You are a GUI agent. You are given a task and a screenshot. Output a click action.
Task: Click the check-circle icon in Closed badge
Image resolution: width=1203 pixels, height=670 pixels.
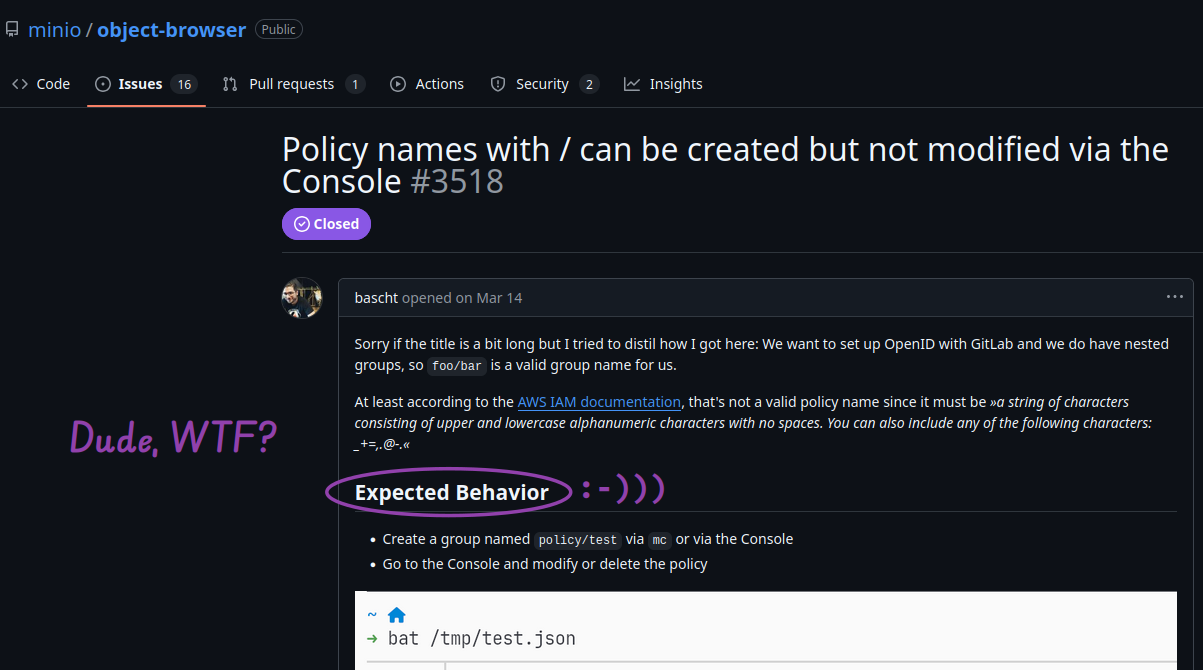point(302,224)
